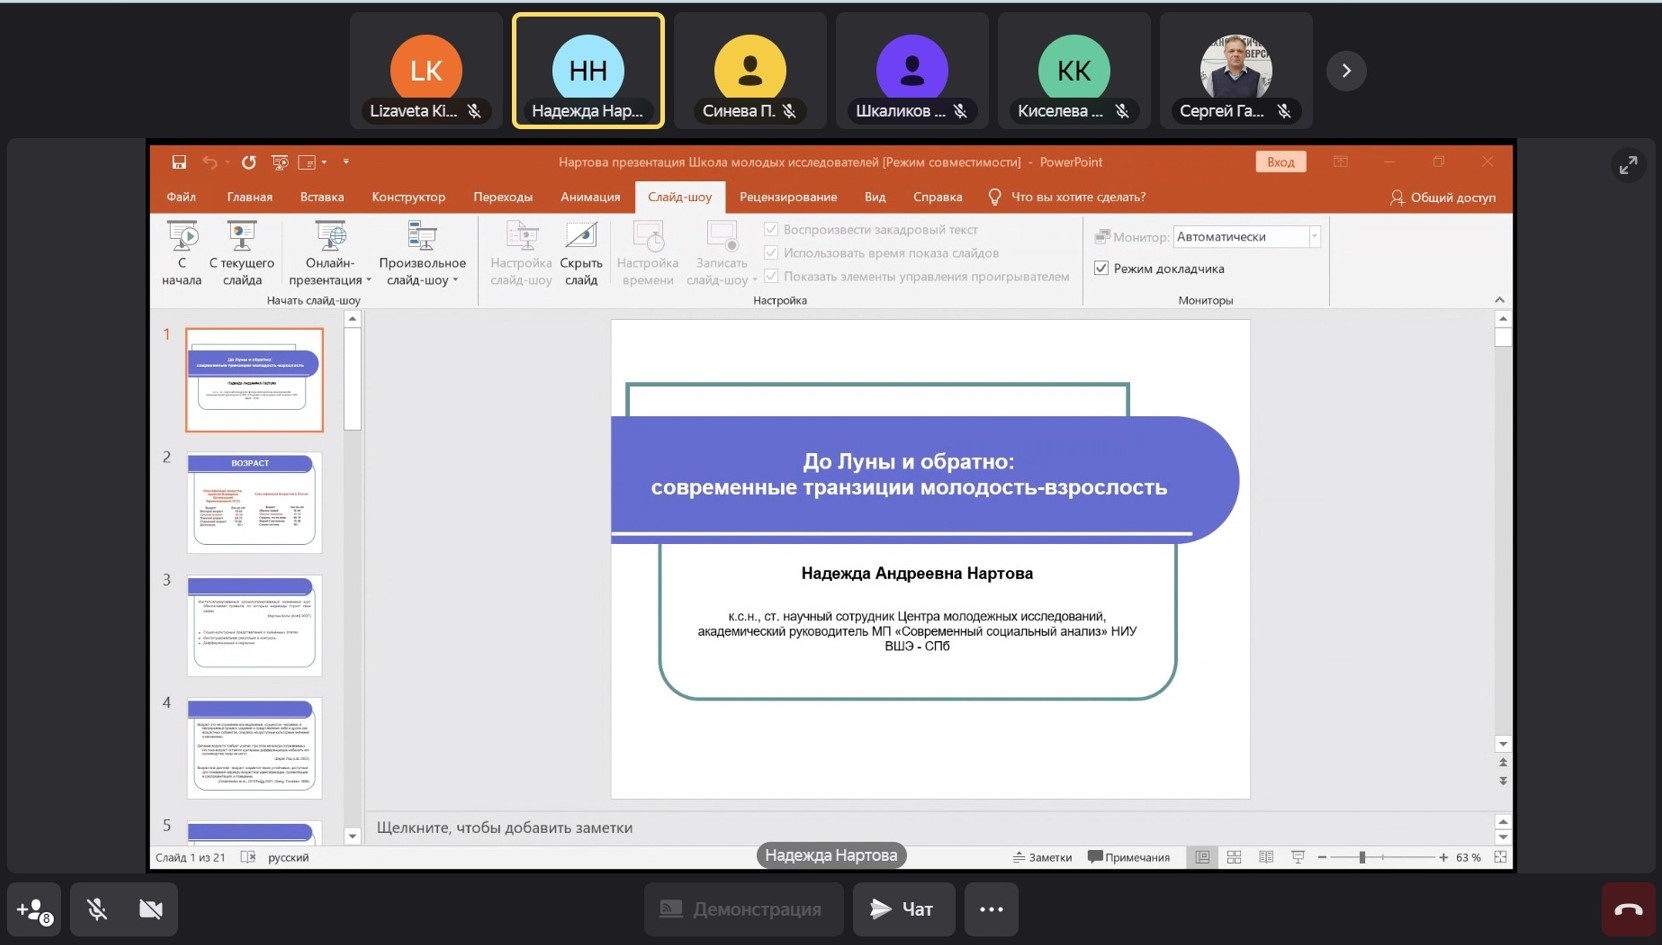Image resolution: width=1662 pixels, height=945 pixels.
Task: Select the slide 3 thumbnail
Action: 254,625
